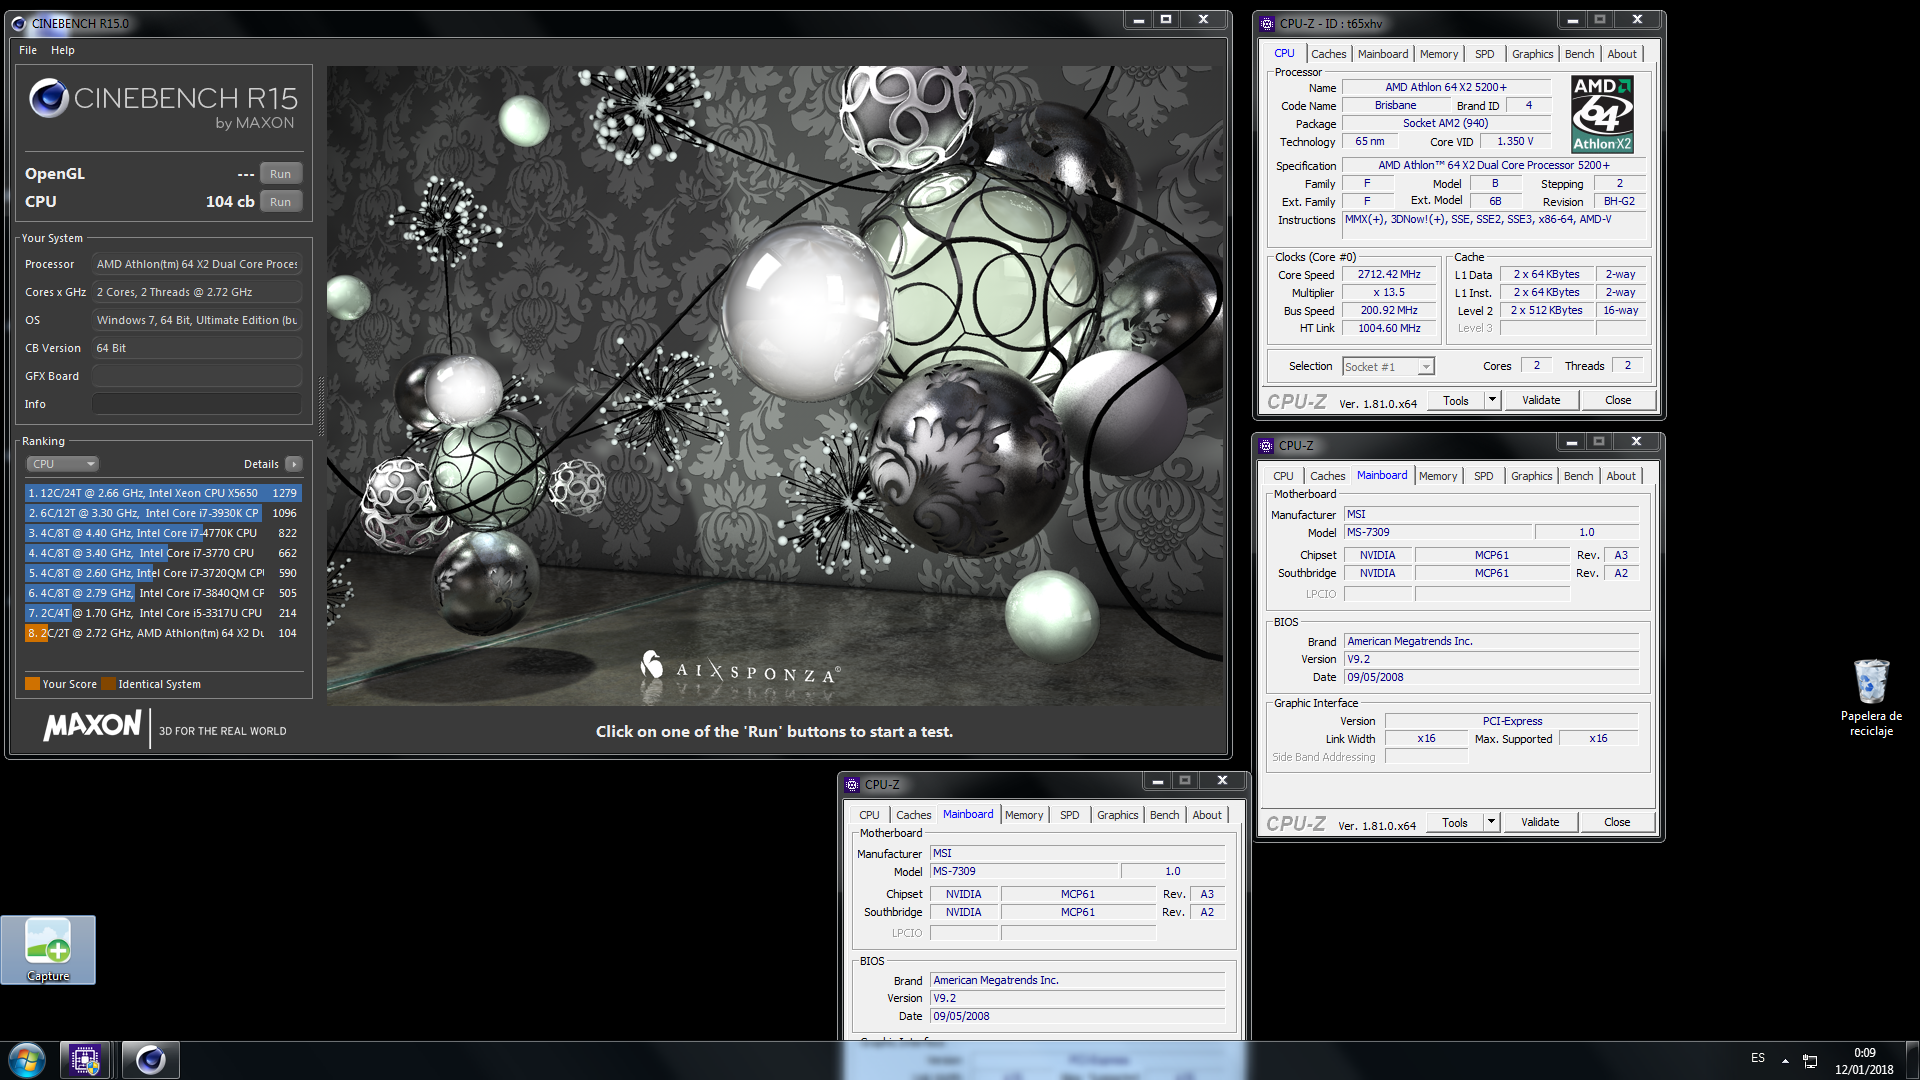Click Close in top CPU-Z window
Image resolution: width=1920 pixels, height=1080 pixels.
[1618, 400]
